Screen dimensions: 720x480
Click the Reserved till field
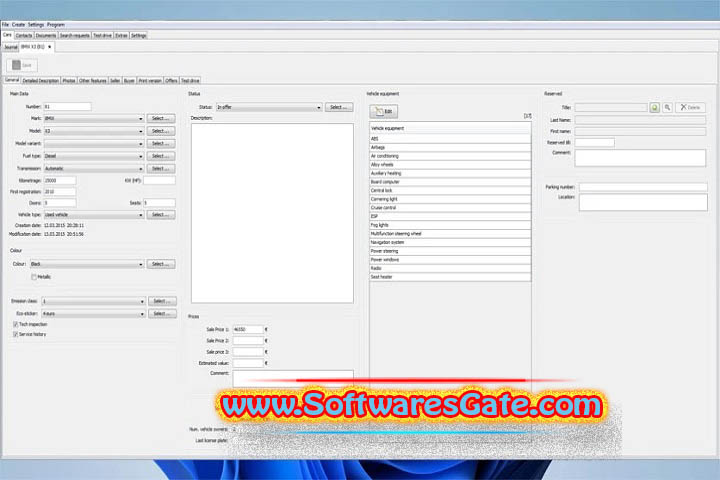[595, 142]
